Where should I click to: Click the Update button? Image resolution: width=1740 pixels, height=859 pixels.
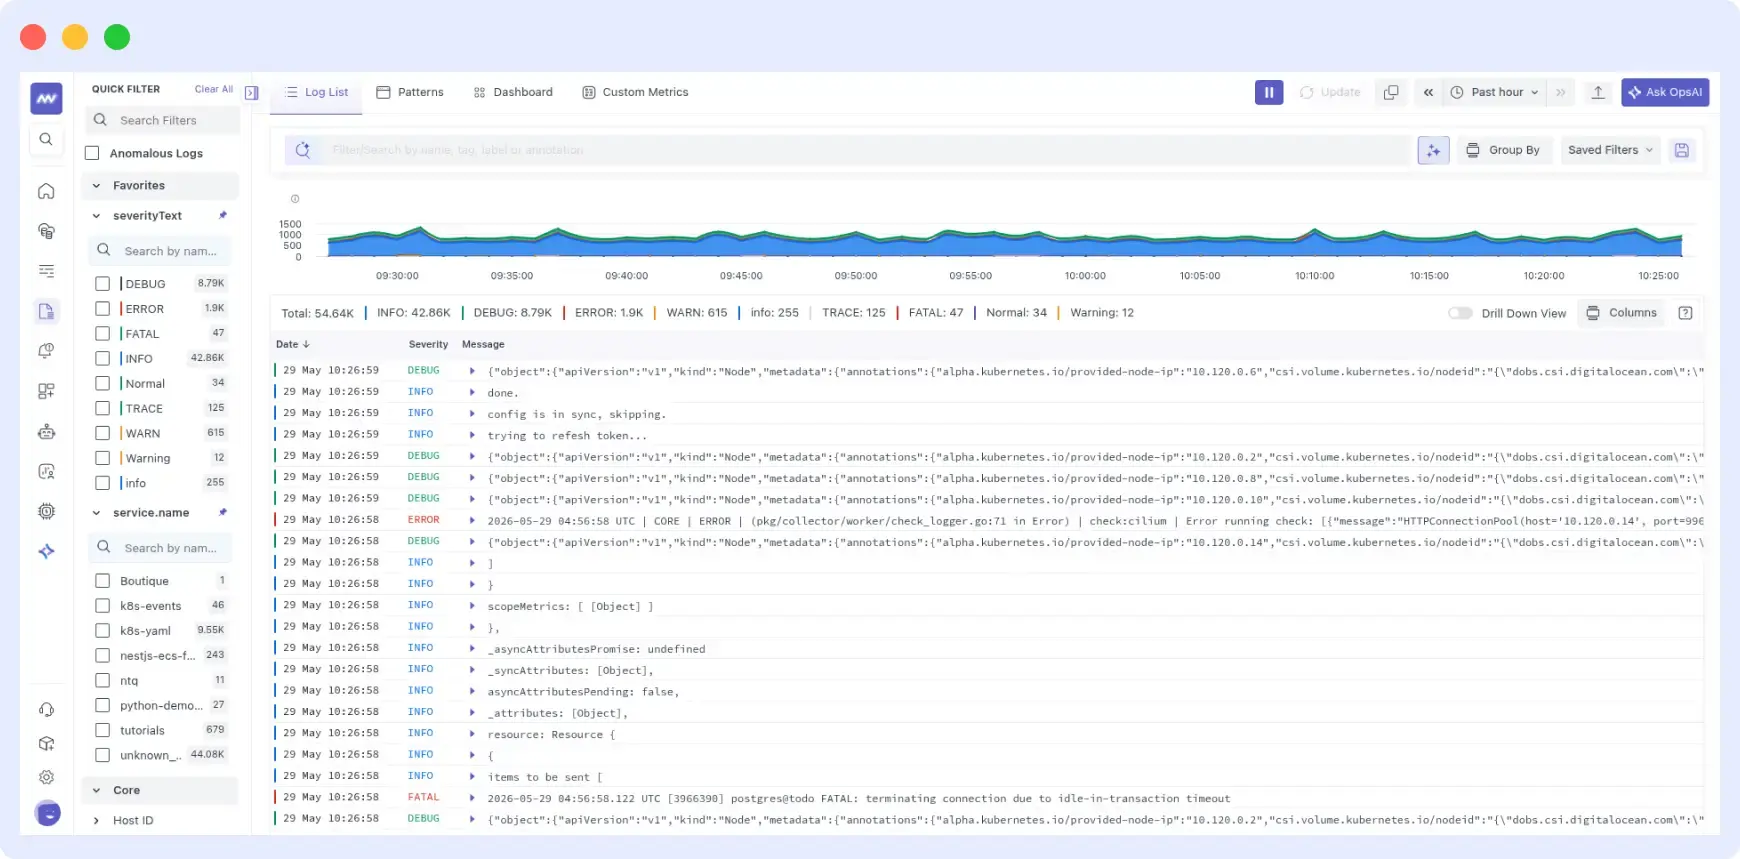tap(1330, 92)
